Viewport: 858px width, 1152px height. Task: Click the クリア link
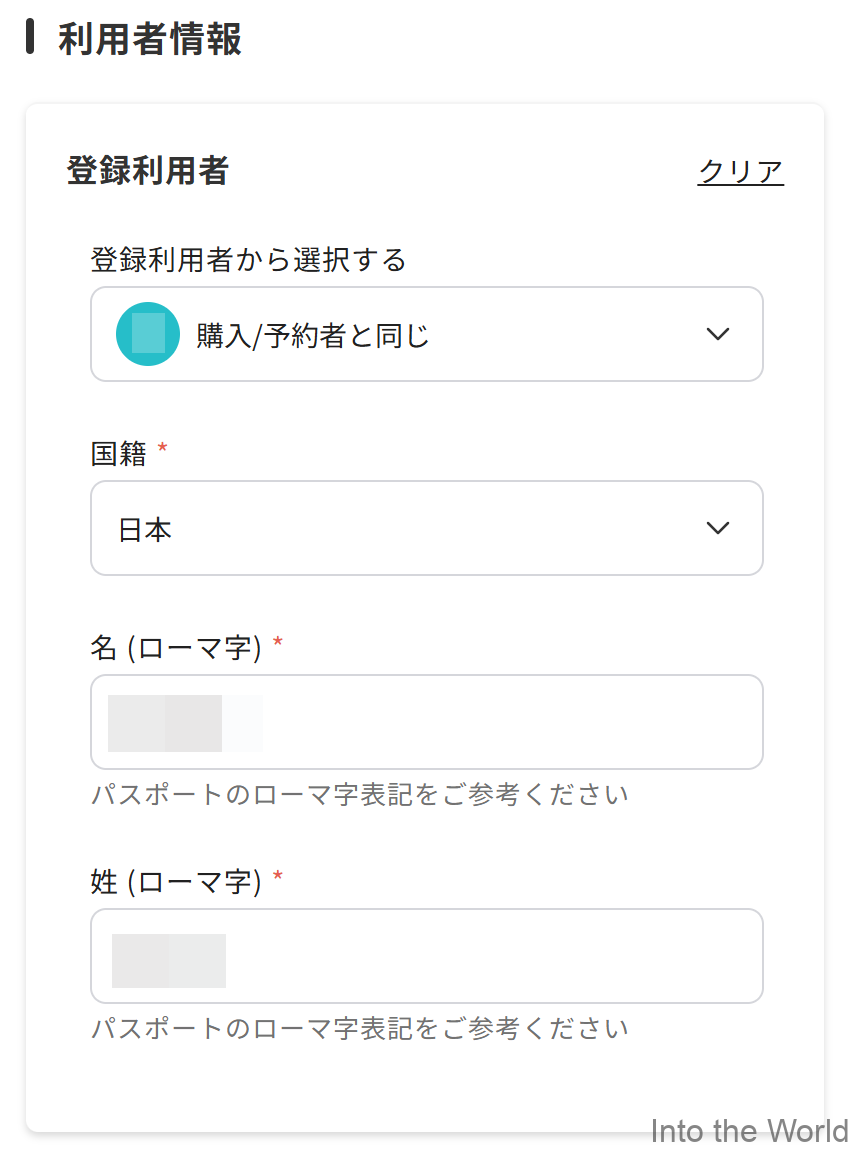[740, 170]
